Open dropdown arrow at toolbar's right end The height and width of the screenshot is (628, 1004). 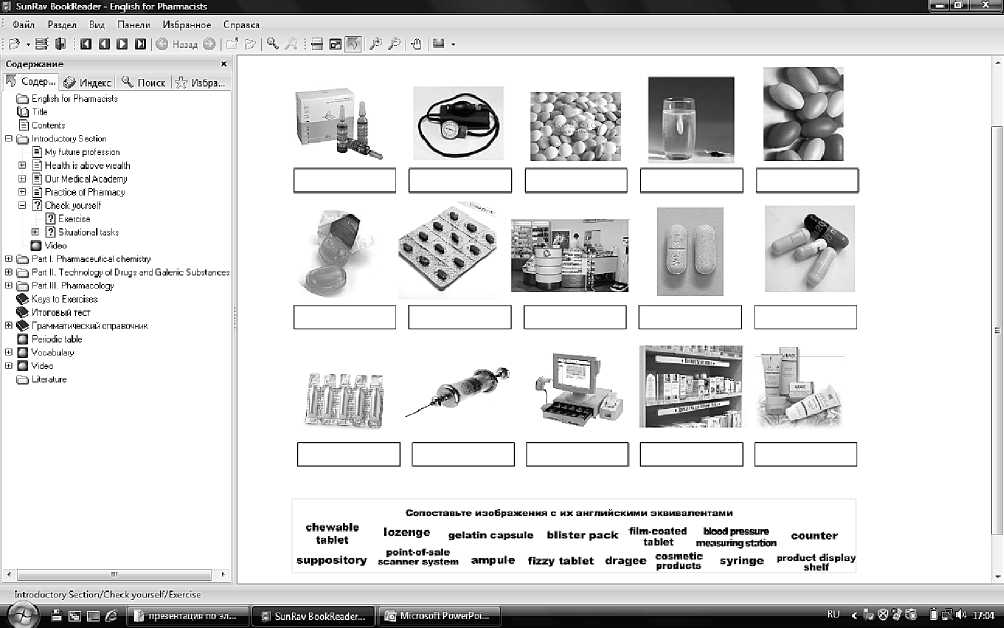click(453, 44)
